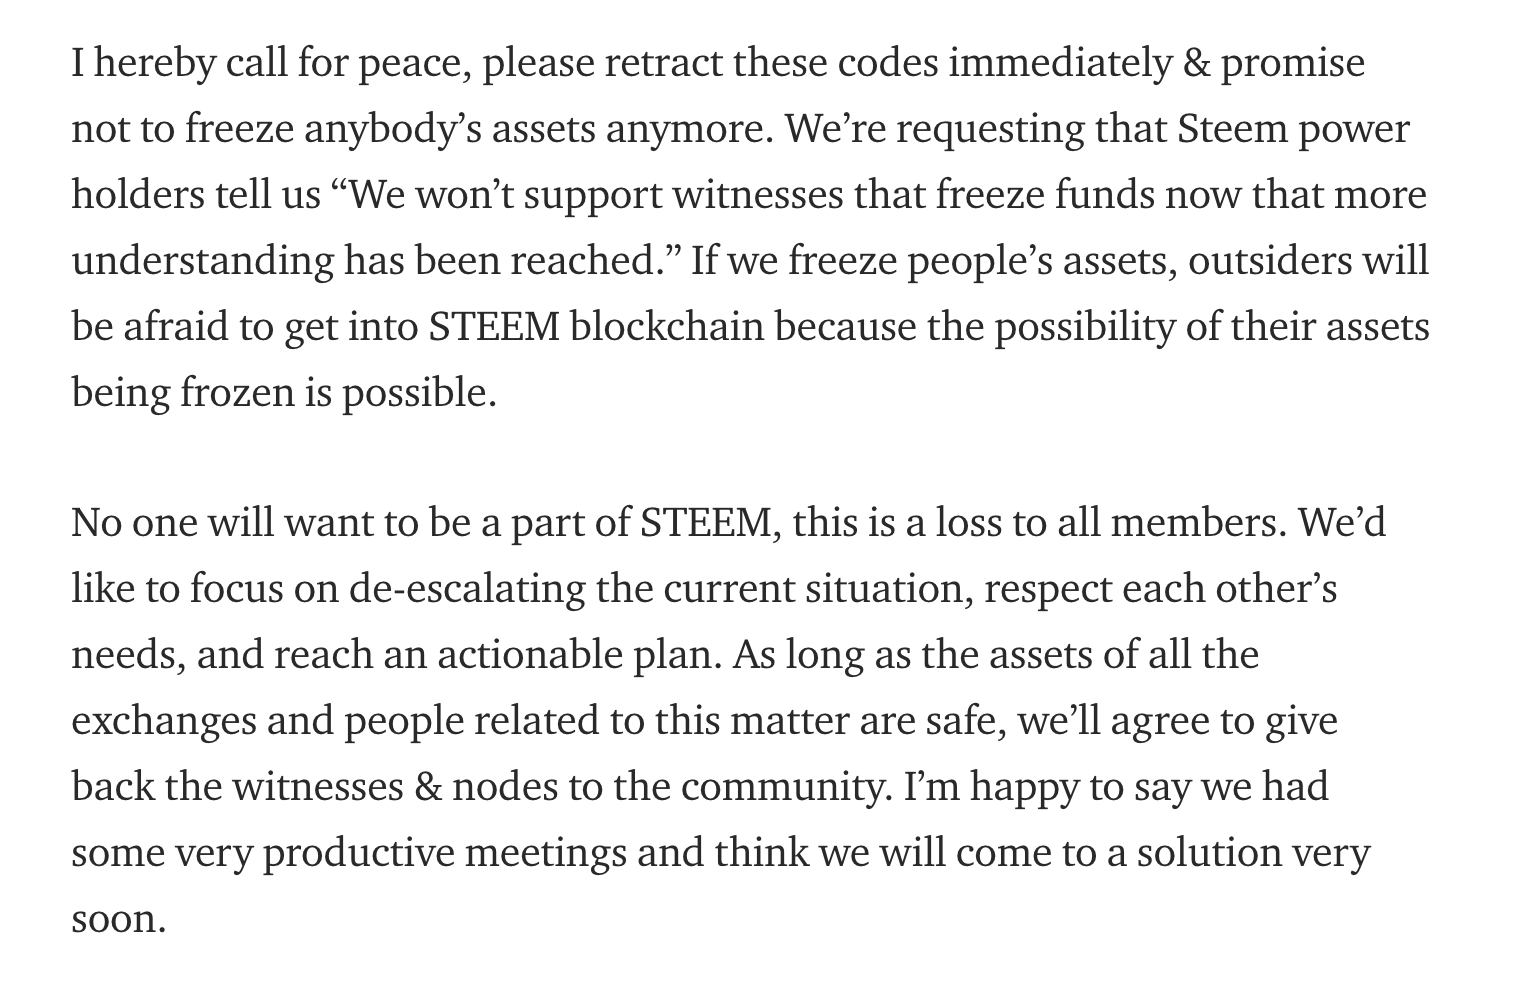This screenshot has height=992, width=1518.
Task: Click the word "frozen" in the first paragraph
Action: point(236,394)
